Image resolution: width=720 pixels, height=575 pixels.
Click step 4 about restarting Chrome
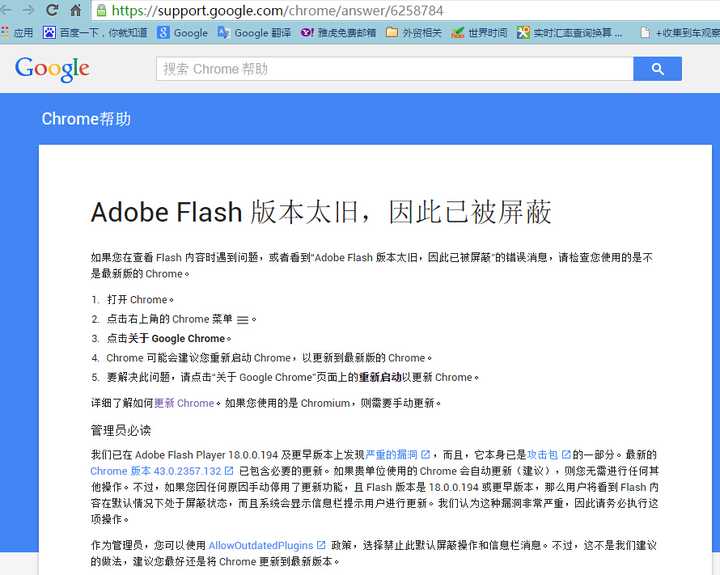(x=269, y=358)
